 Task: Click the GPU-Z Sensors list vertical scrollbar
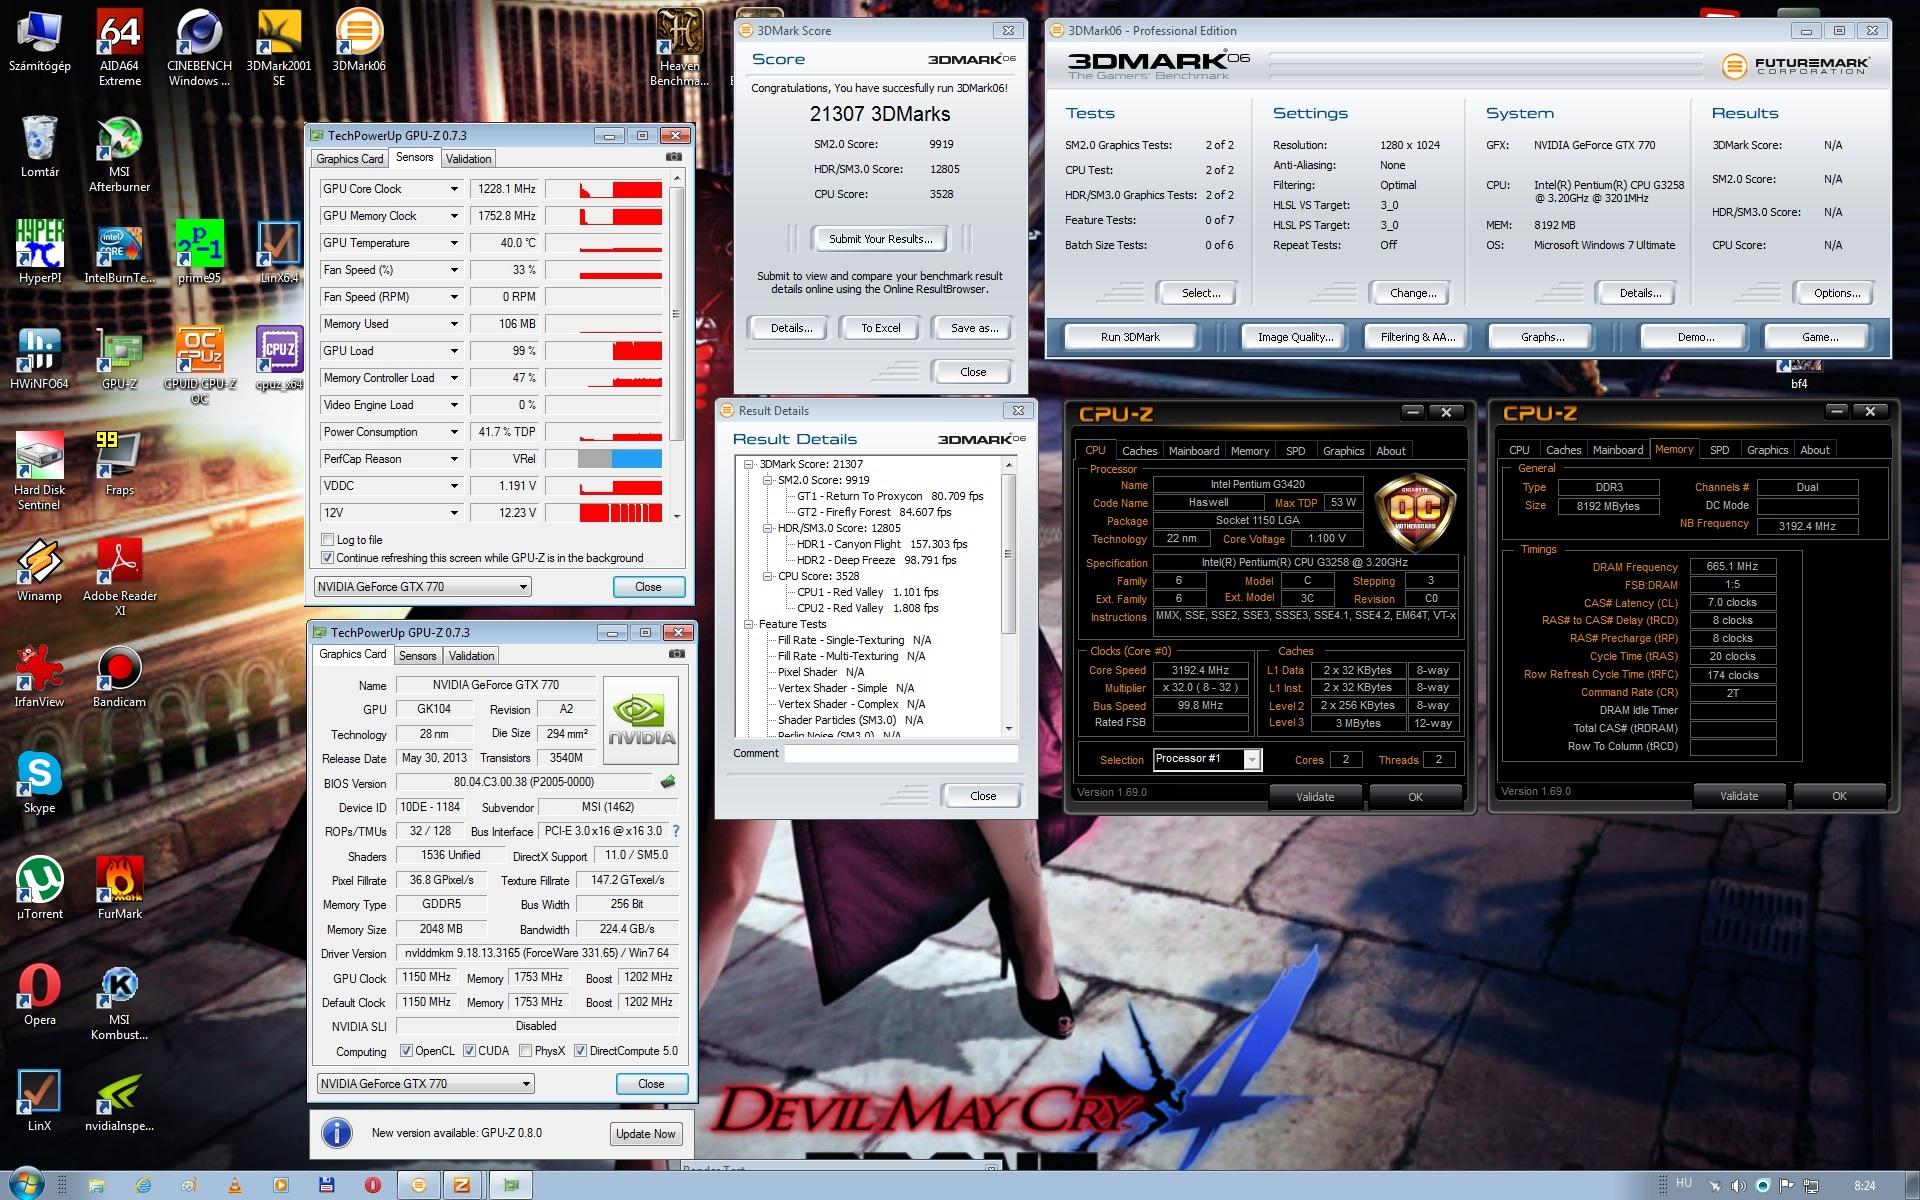(677, 347)
